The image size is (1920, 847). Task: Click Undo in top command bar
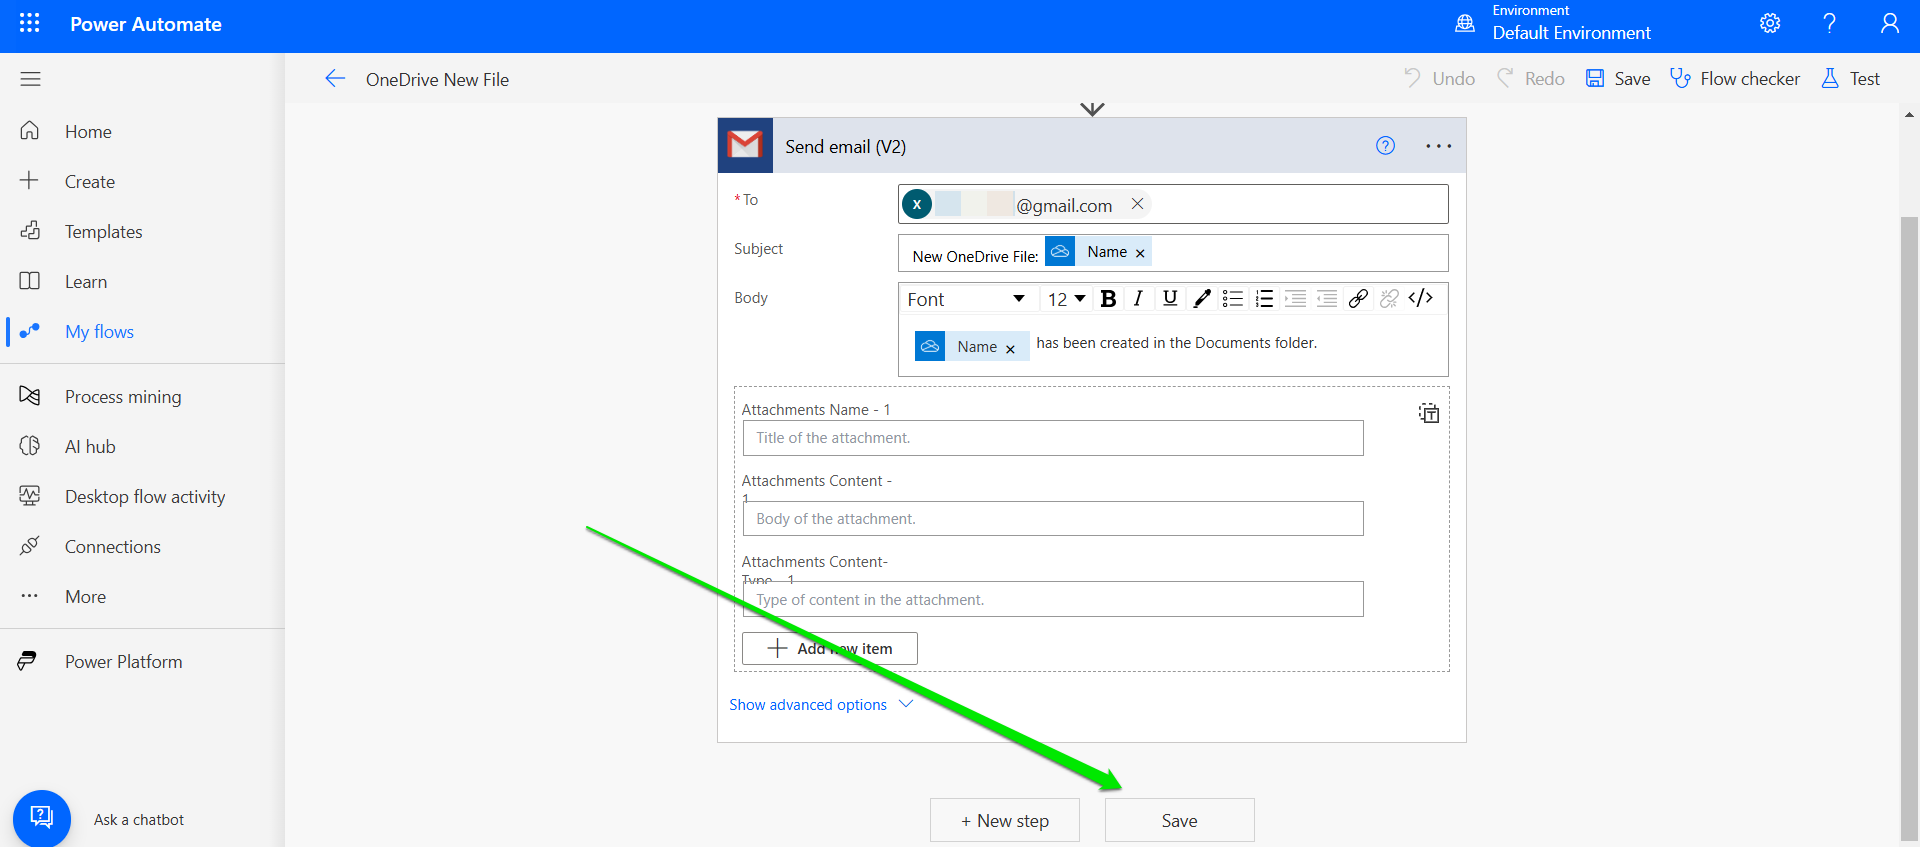[x=1439, y=79]
